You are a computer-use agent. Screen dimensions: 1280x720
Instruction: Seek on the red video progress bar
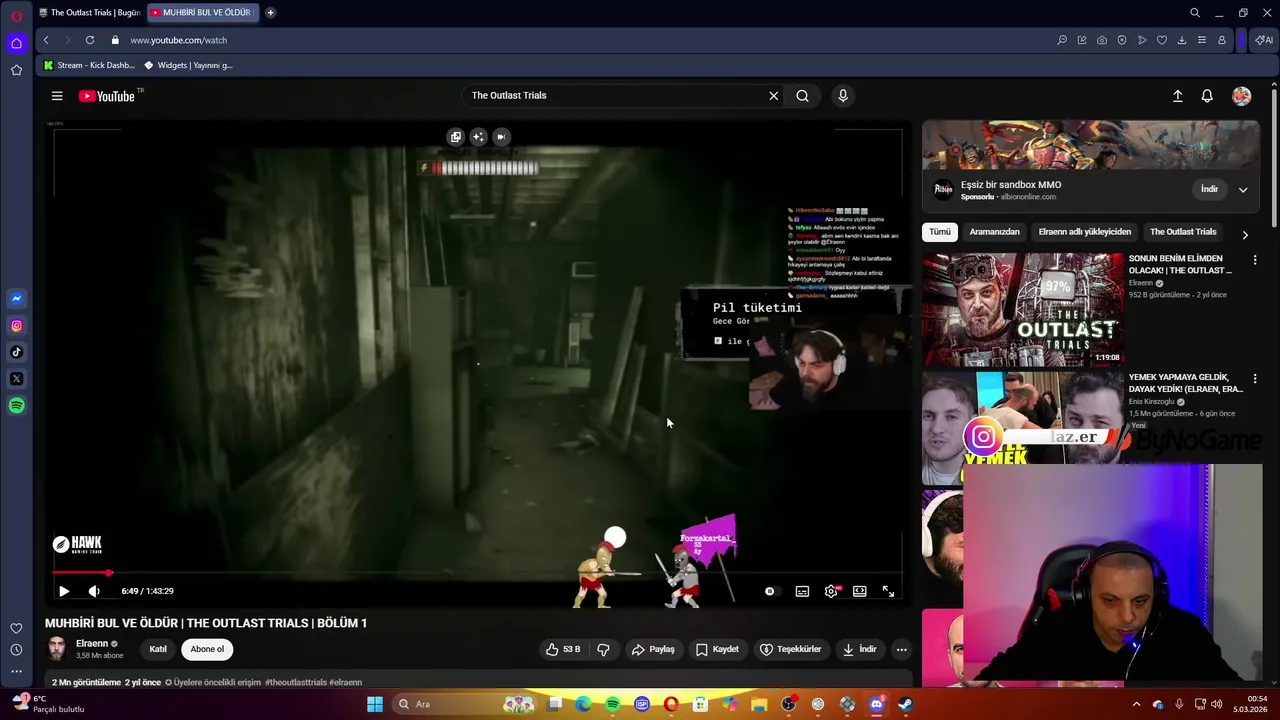click(478, 573)
